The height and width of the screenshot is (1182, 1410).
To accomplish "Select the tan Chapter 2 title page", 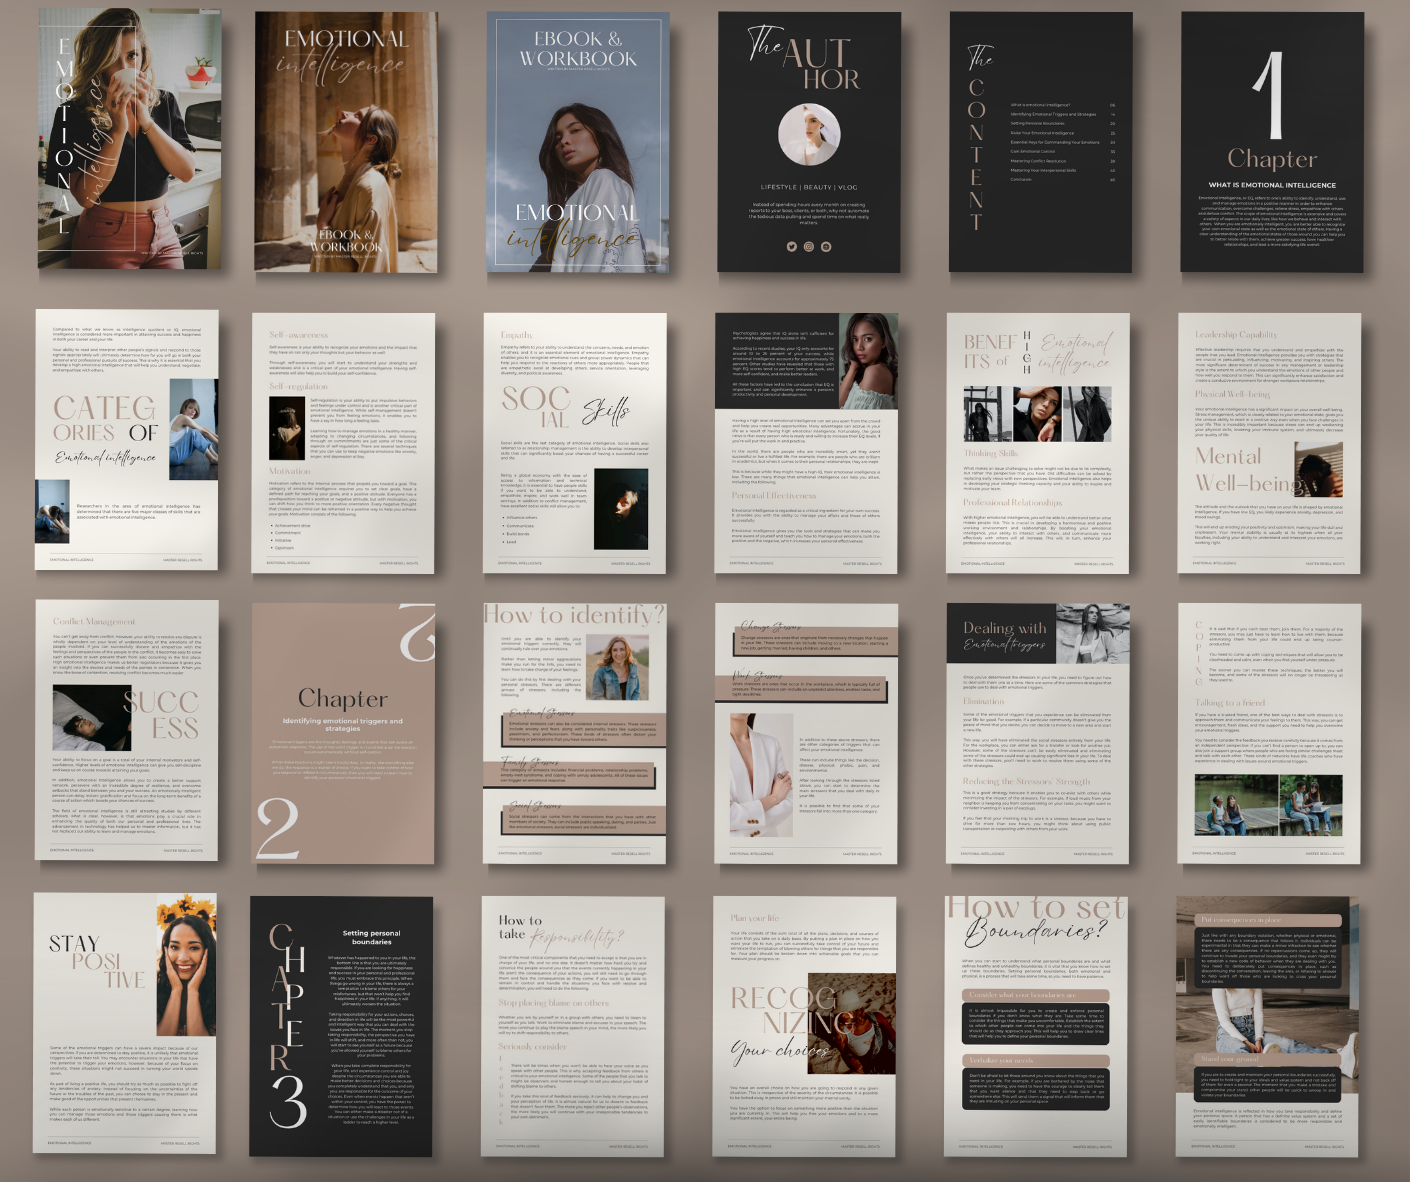I will tap(343, 732).
